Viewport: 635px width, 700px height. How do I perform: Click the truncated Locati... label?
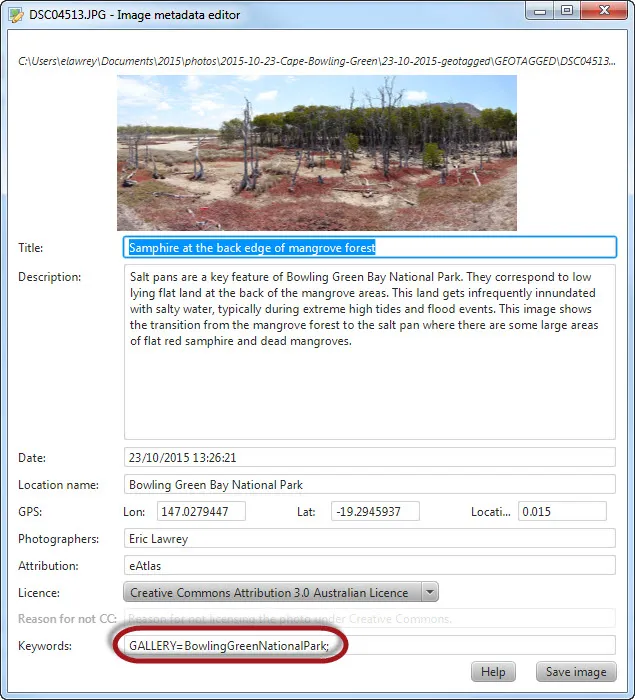490,512
